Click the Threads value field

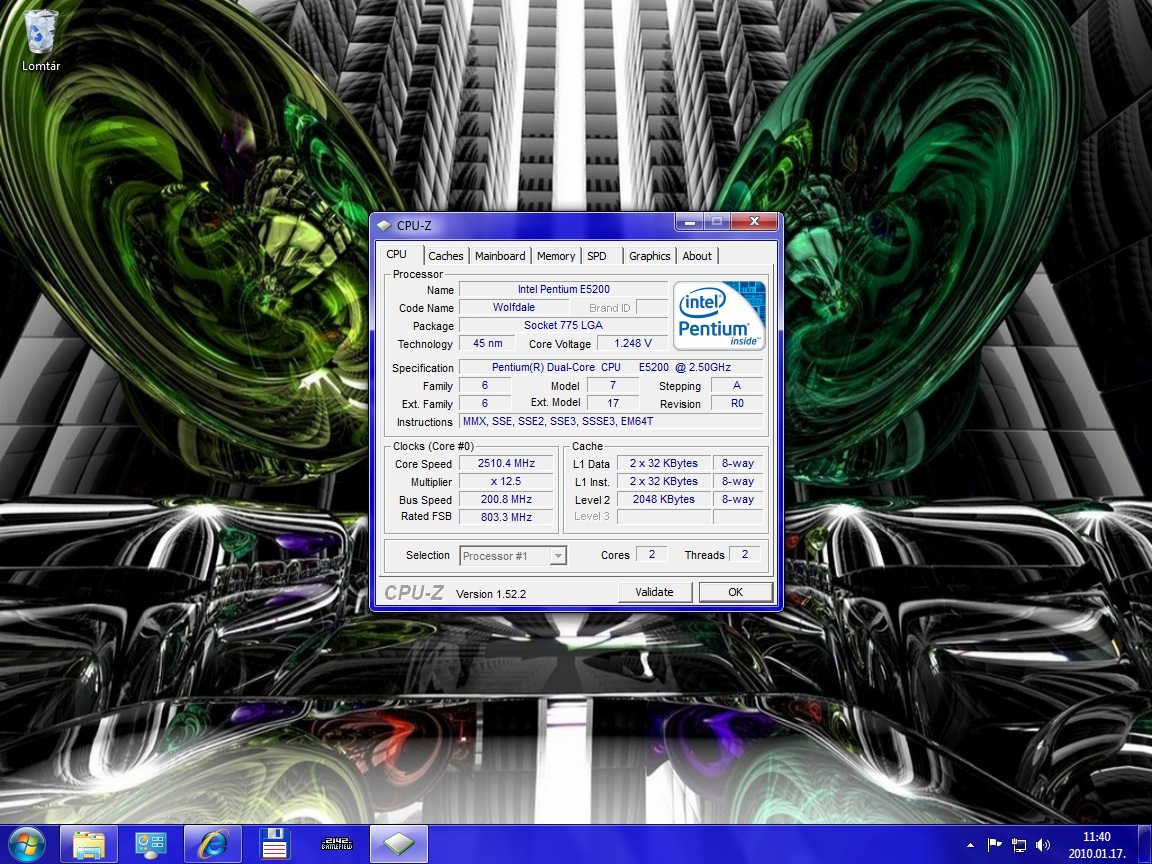point(744,555)
